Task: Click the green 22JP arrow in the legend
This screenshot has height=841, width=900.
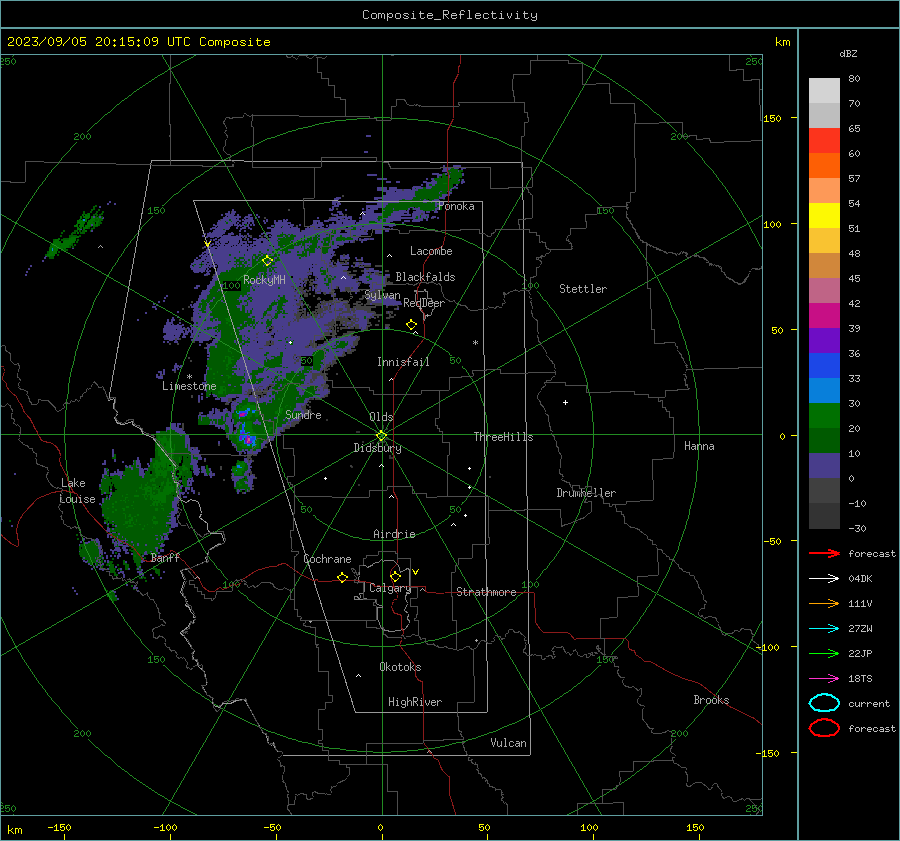Action: point(824,653)
